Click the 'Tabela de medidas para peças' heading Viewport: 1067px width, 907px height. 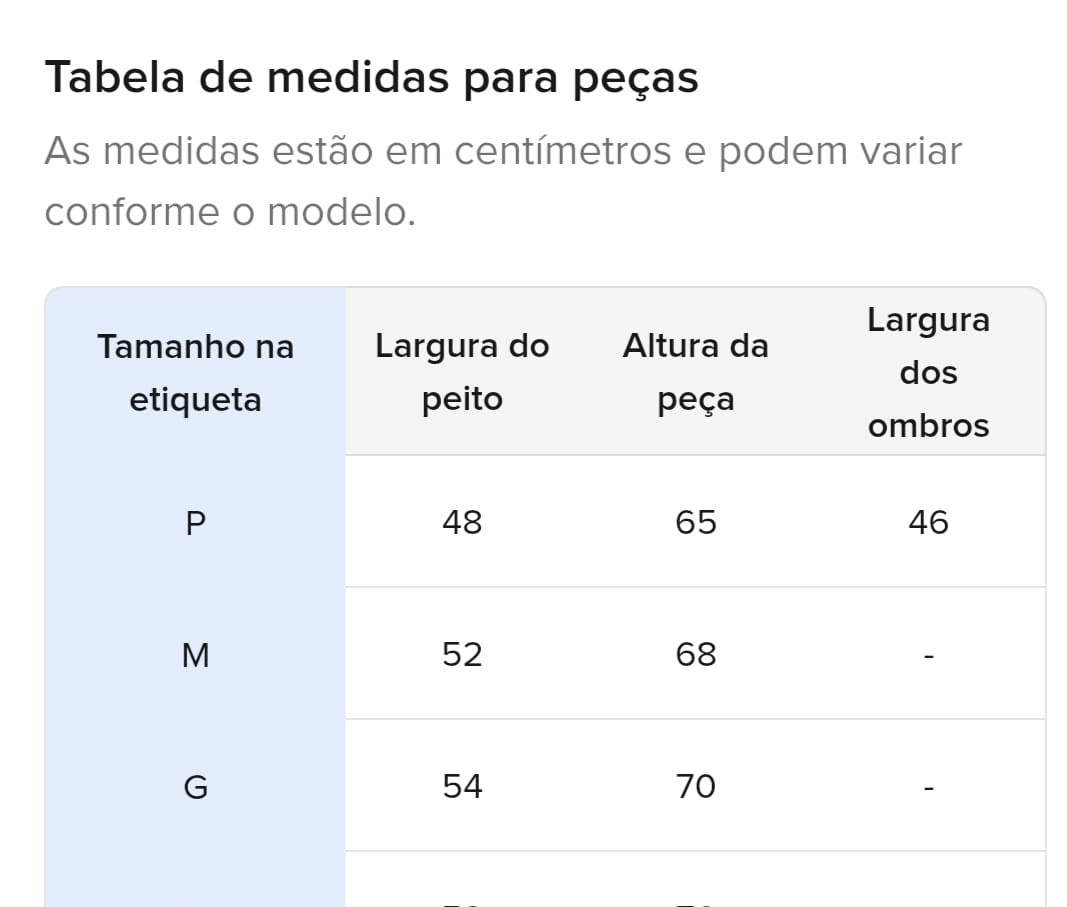click(x=371, y=78)
